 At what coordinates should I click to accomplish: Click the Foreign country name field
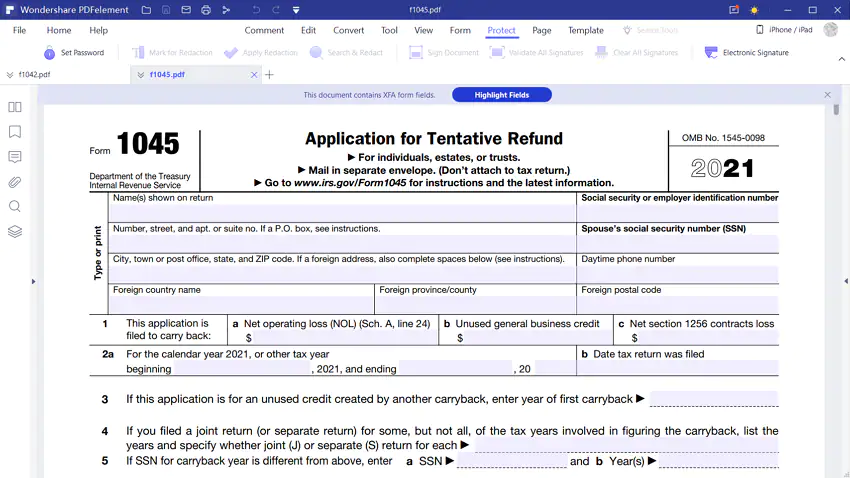pos(241,305)
